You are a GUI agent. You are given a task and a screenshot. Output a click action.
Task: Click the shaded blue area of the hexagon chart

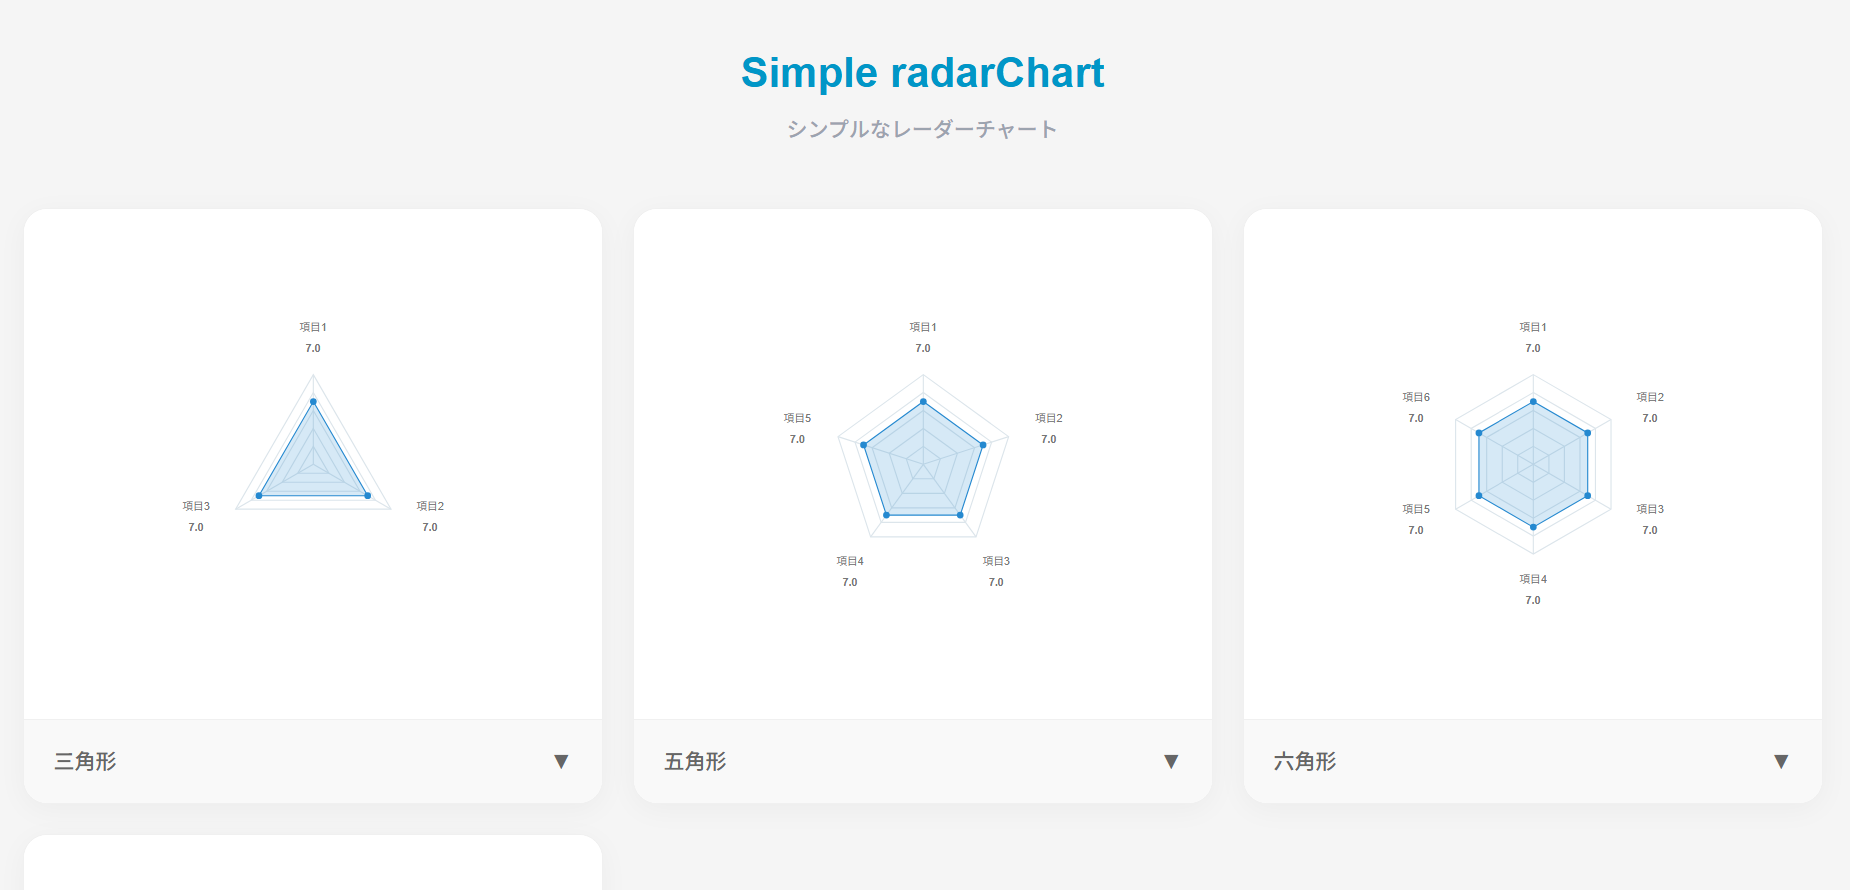pyautogui.click(x=1532, y=462)
